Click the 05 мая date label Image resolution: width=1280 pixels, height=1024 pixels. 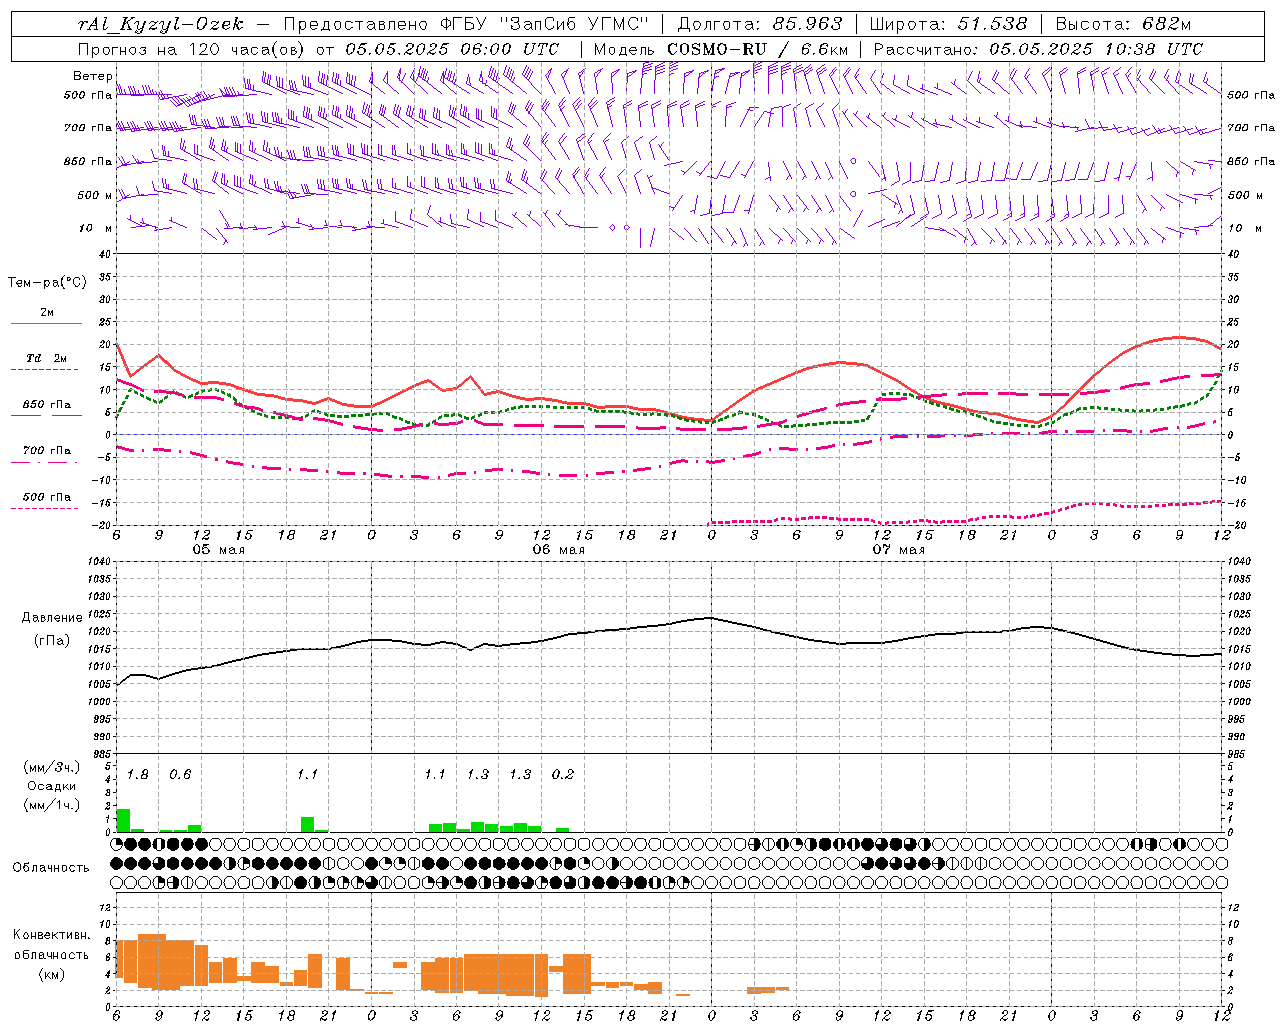click(x=218, y=550)
